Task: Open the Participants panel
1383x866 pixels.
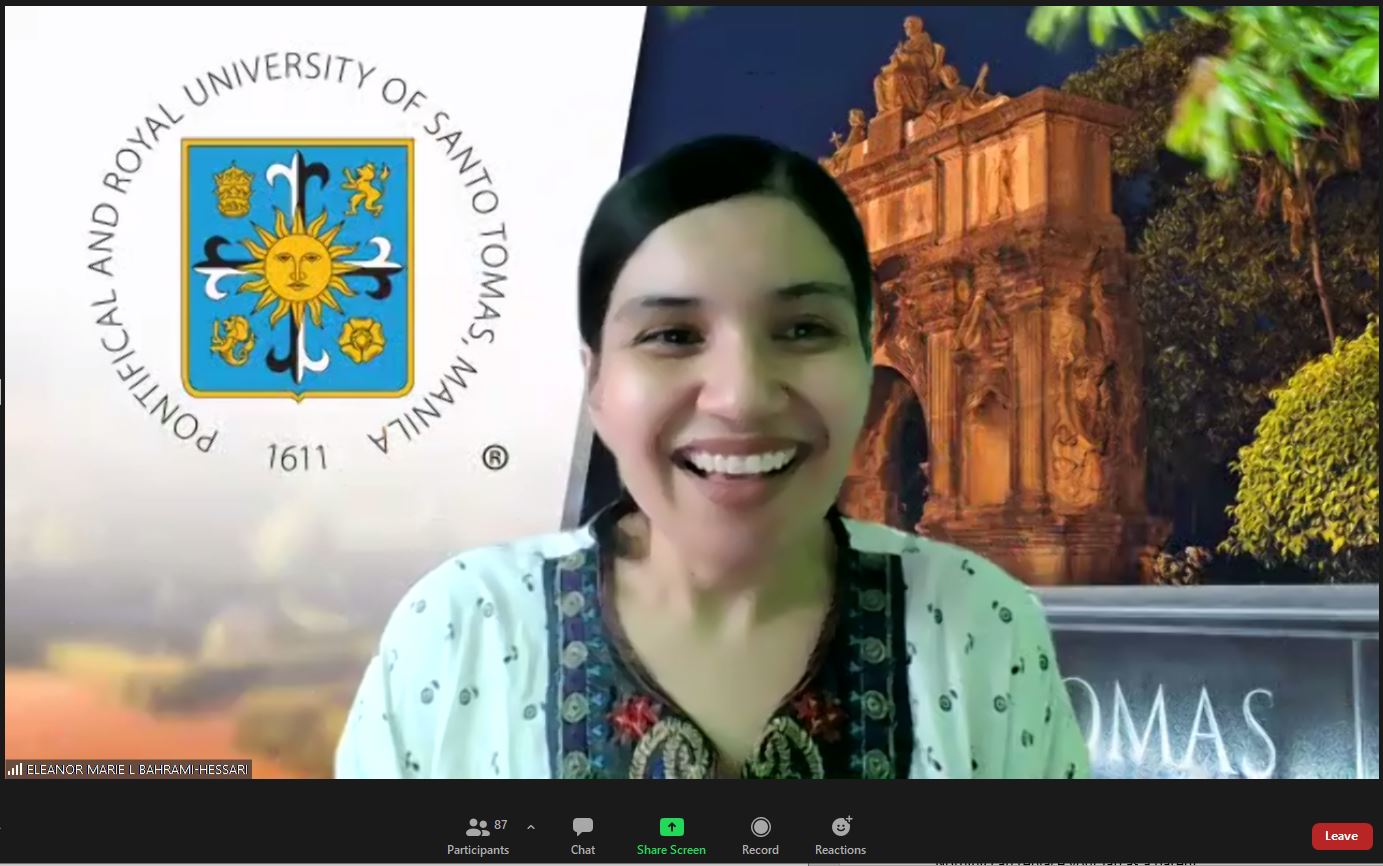Action: [478, 836]
